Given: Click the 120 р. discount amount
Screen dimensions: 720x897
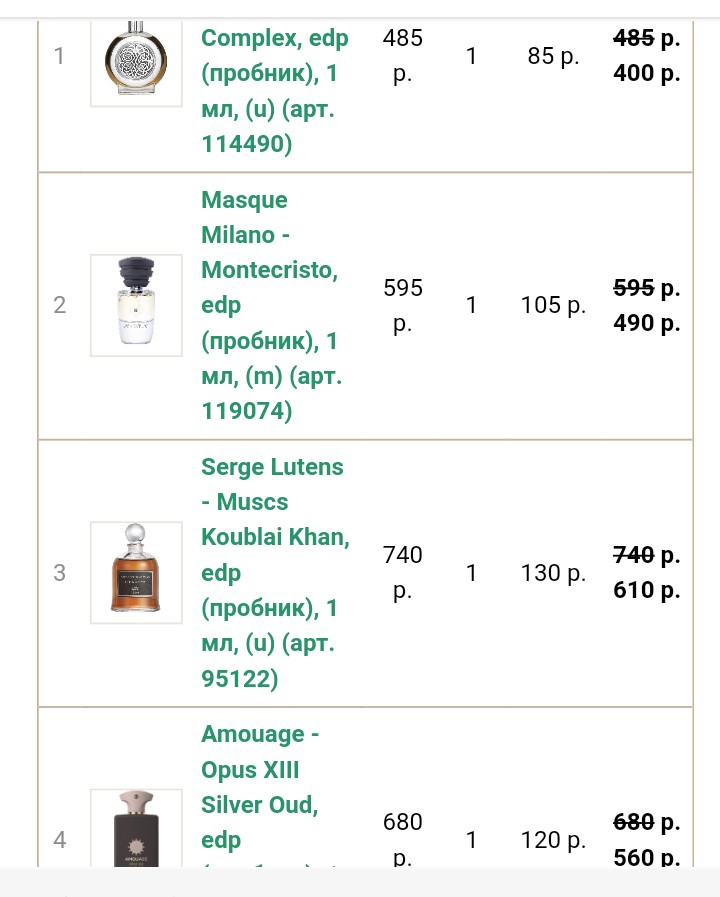Looking at the screenshot, I should point(553,840).
